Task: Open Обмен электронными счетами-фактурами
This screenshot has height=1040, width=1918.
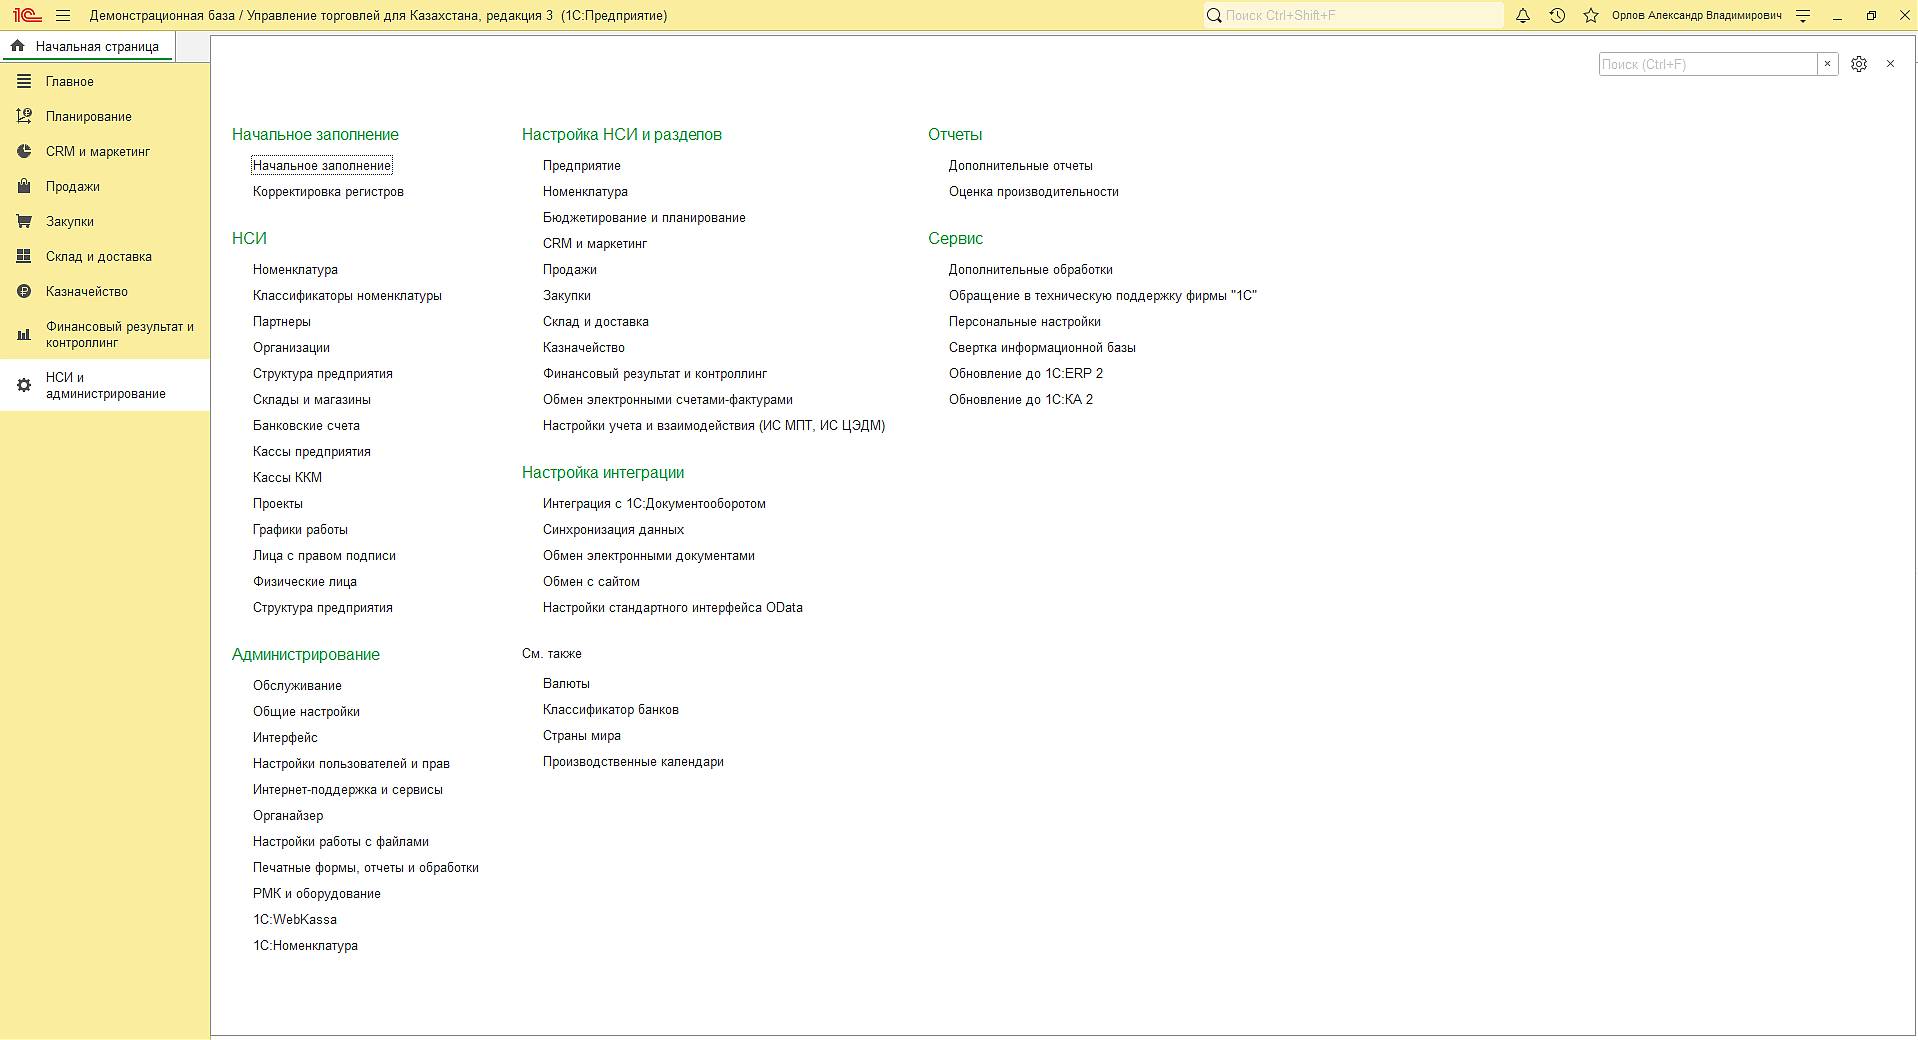Action: 668,399
